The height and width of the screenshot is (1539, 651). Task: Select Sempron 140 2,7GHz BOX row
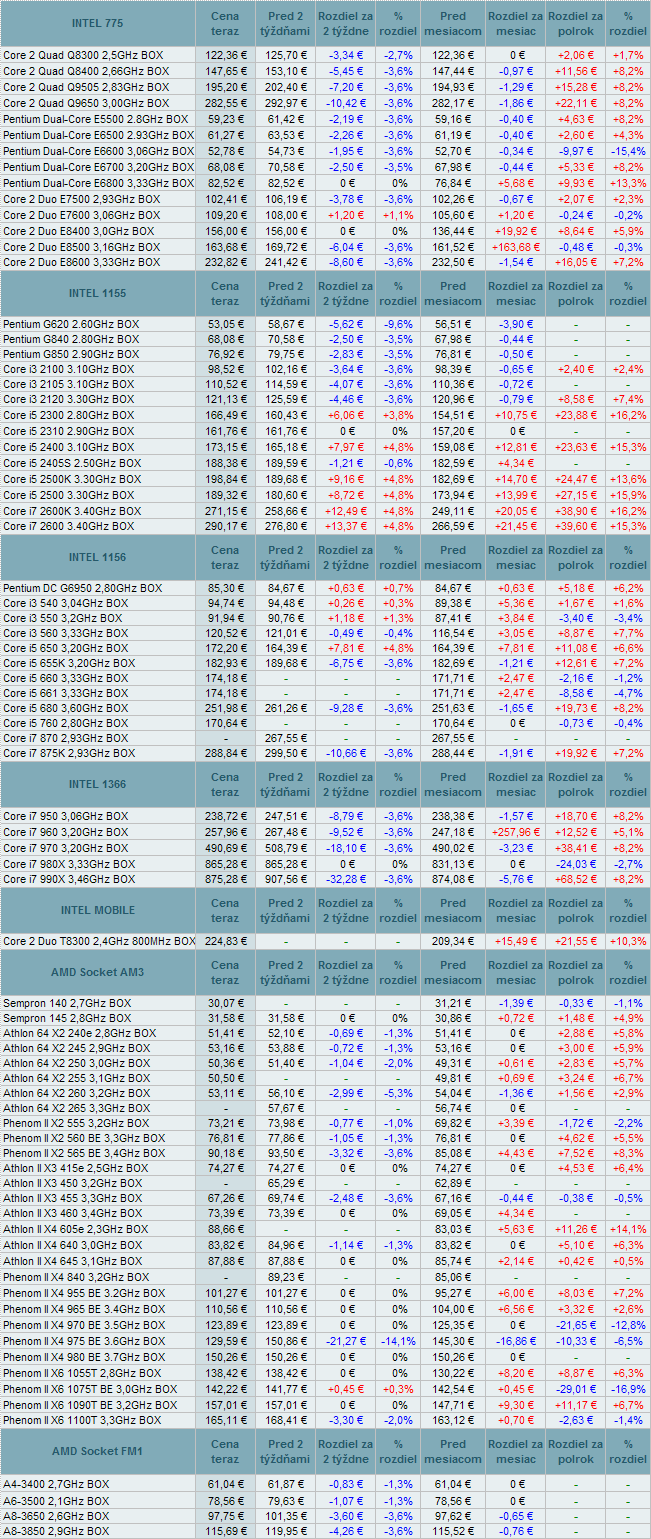coord(325,1003)
